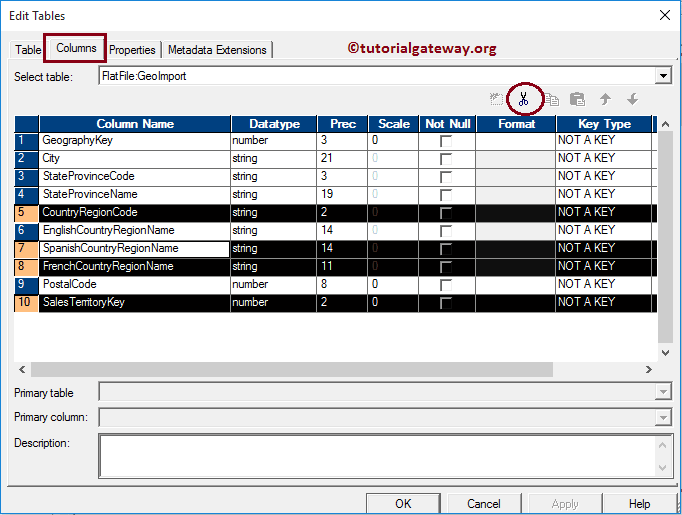Click the GeographyKey column name cell

coord(135,141)
